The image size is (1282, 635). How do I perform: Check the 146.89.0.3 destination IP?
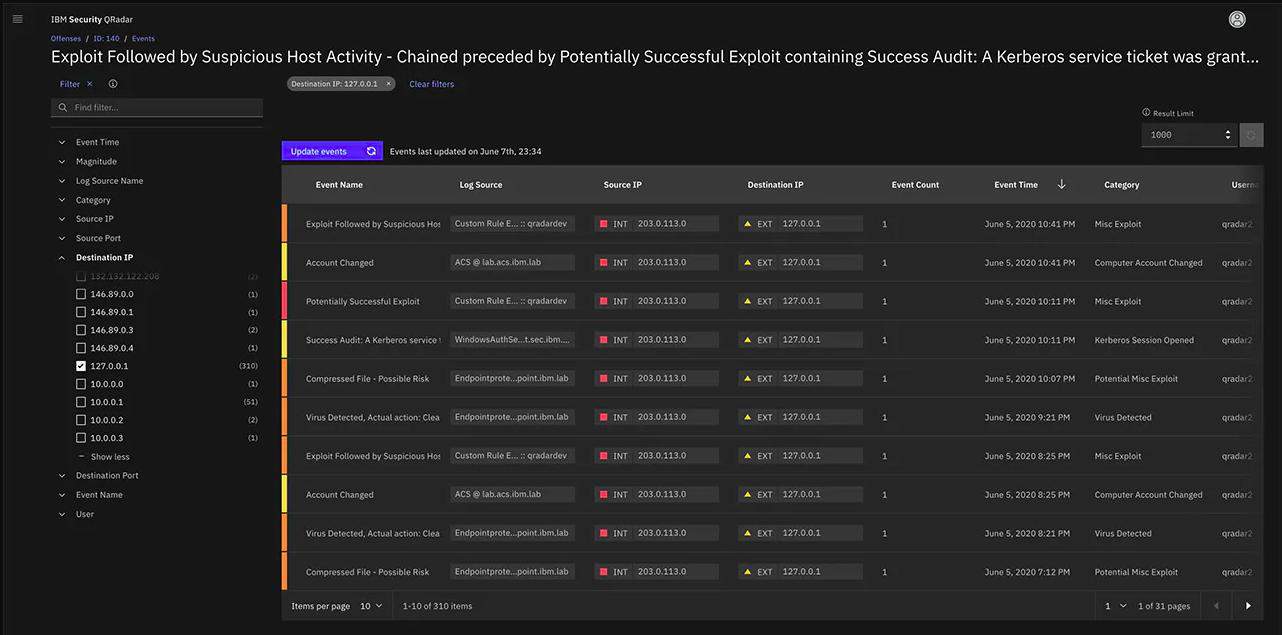[81, 330]
